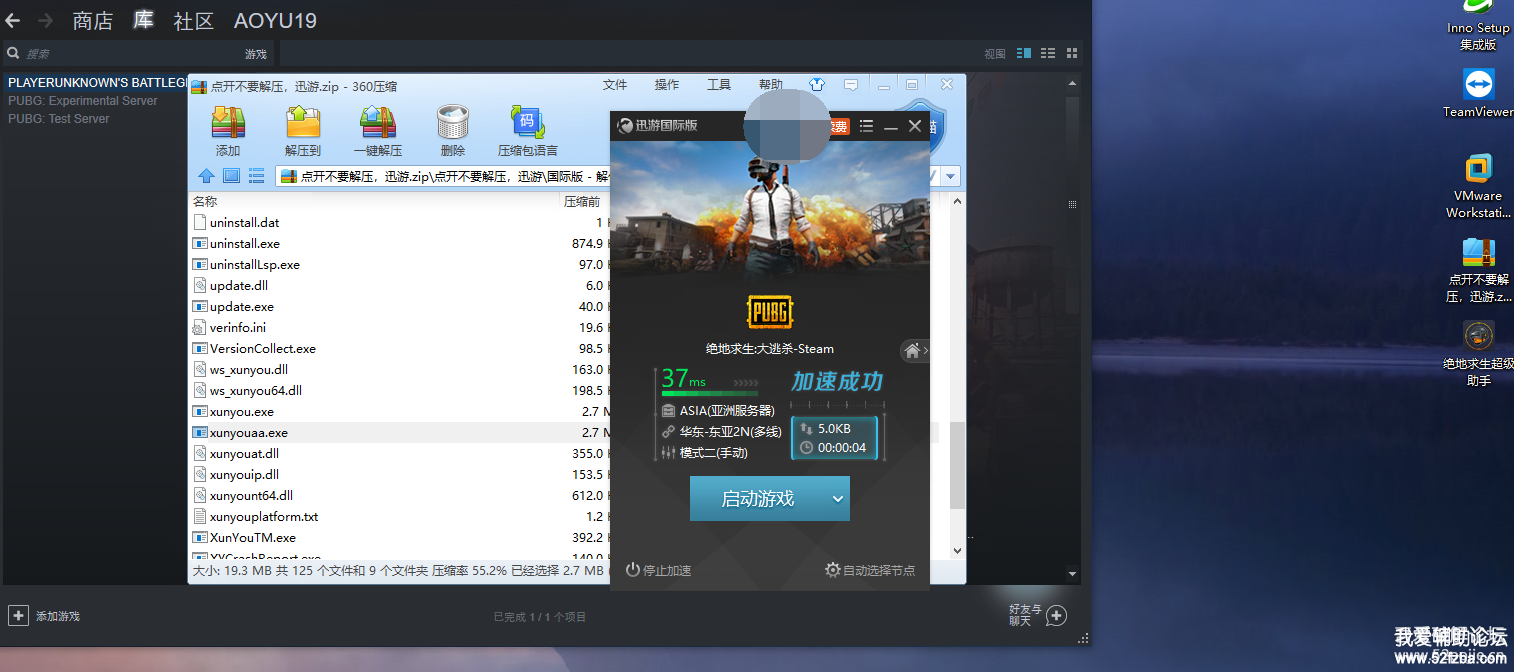The image size is (1514, 672).
Task: Open 绝地求生超级助手 desktop icon
Action: [x=1478, y=353]
